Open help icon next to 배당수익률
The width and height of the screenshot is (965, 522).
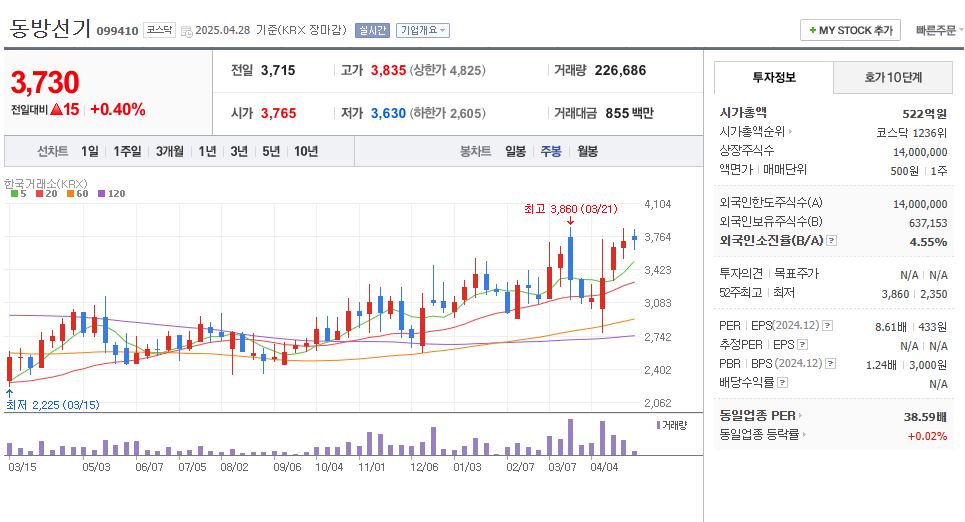(782, 383)
